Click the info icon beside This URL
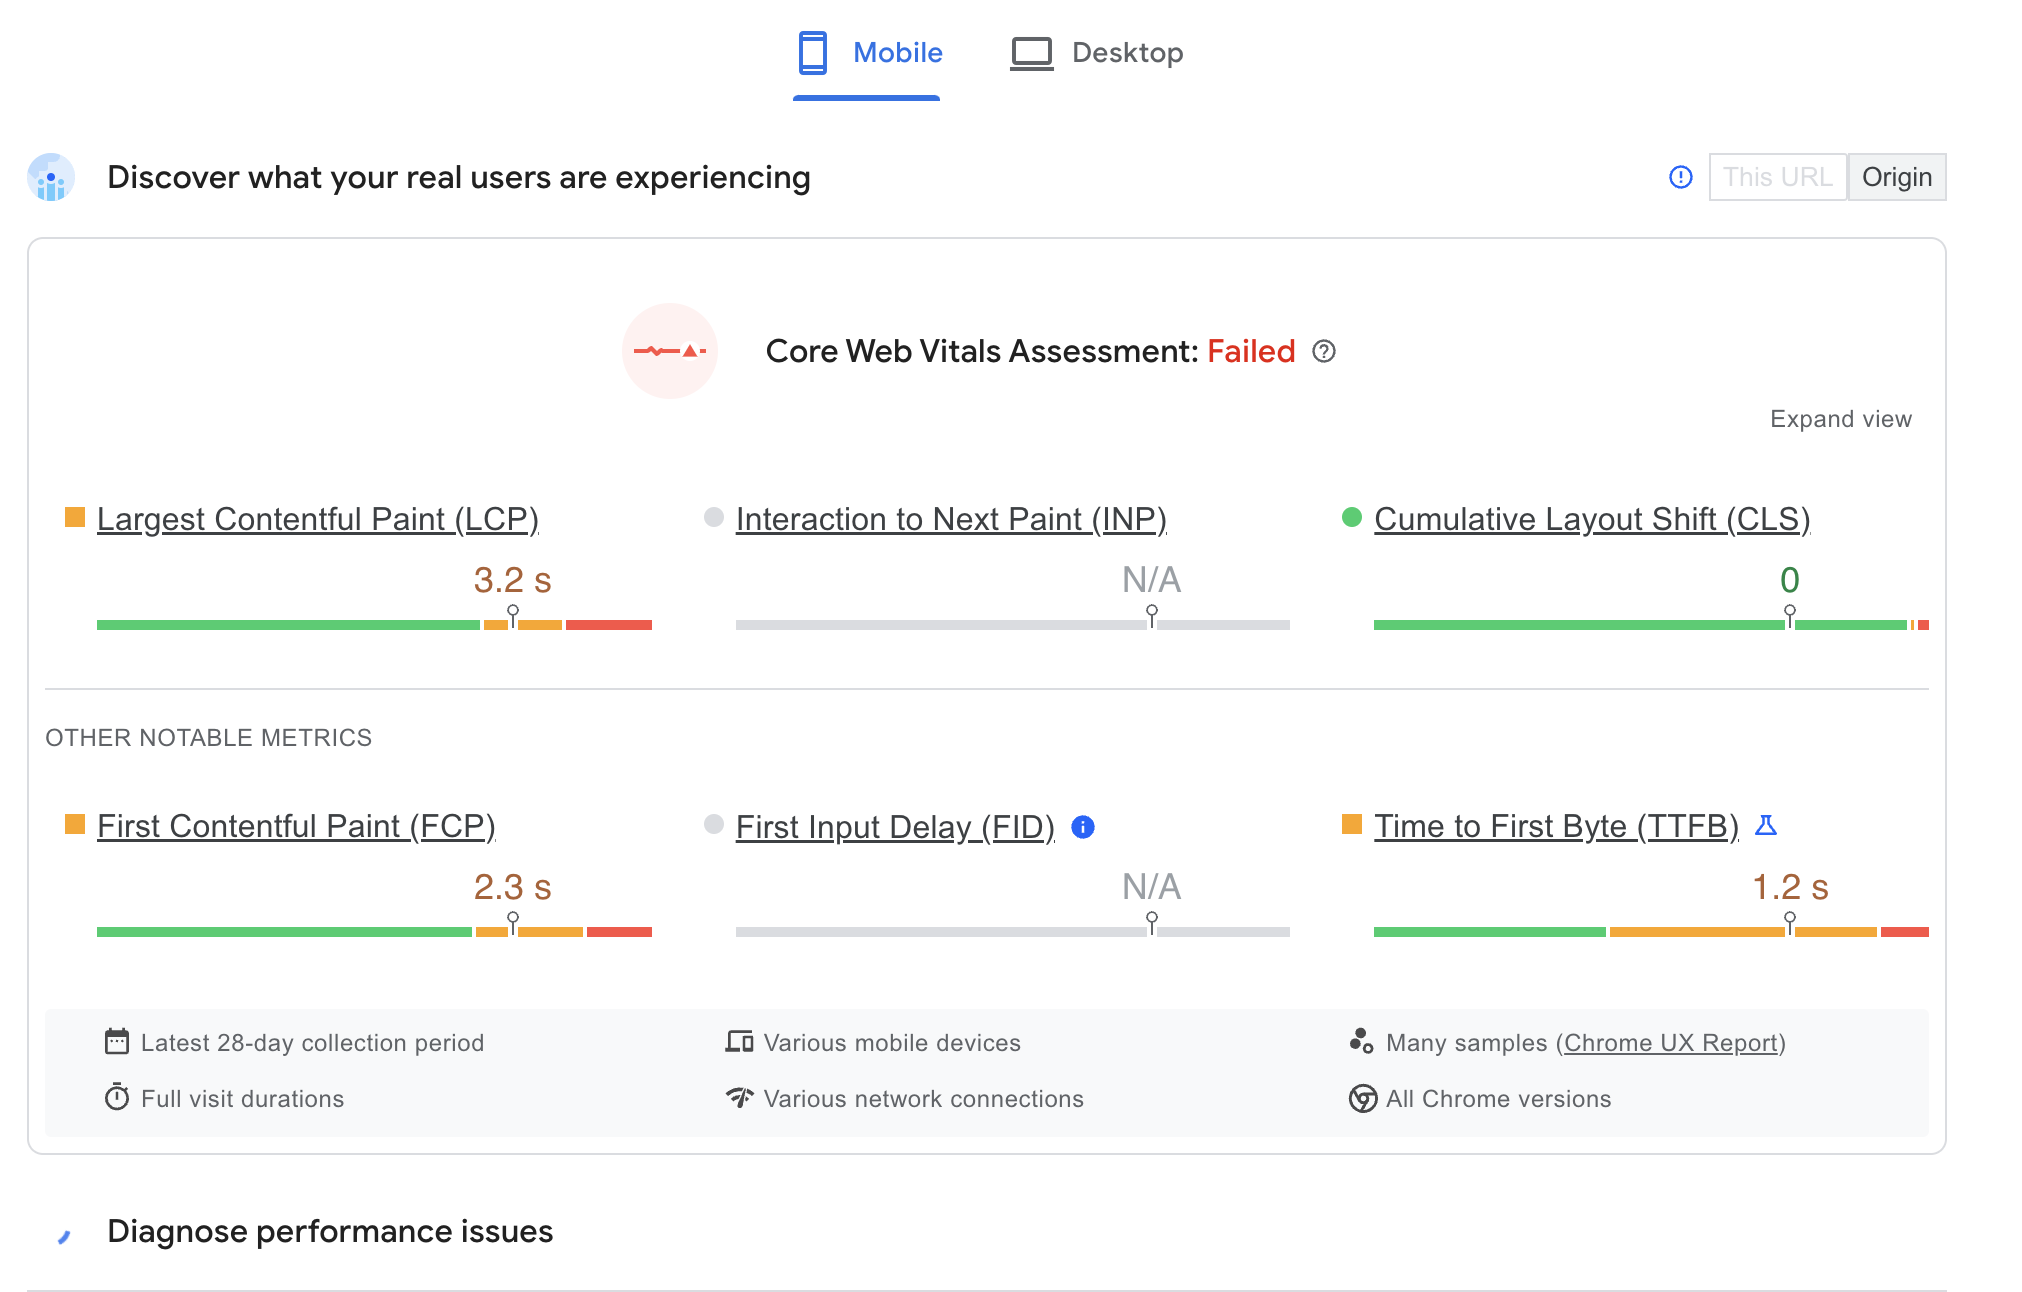 pos(1681,177)
